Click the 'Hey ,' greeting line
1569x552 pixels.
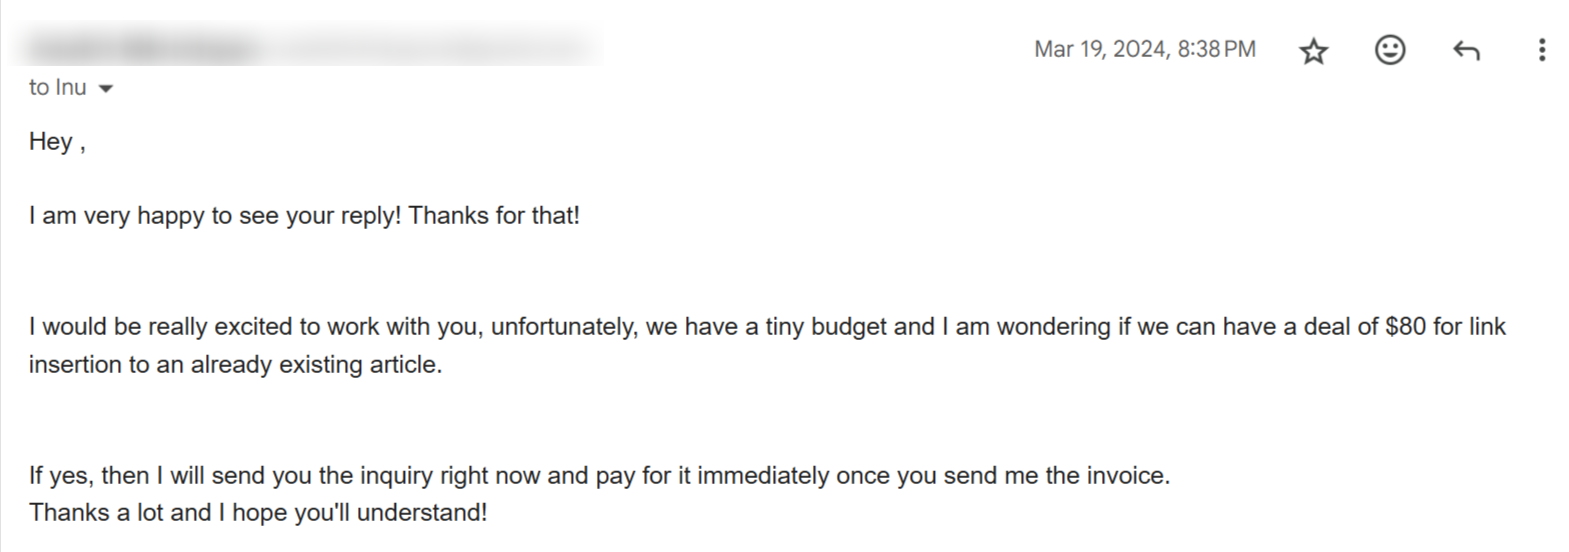(57, 142)
